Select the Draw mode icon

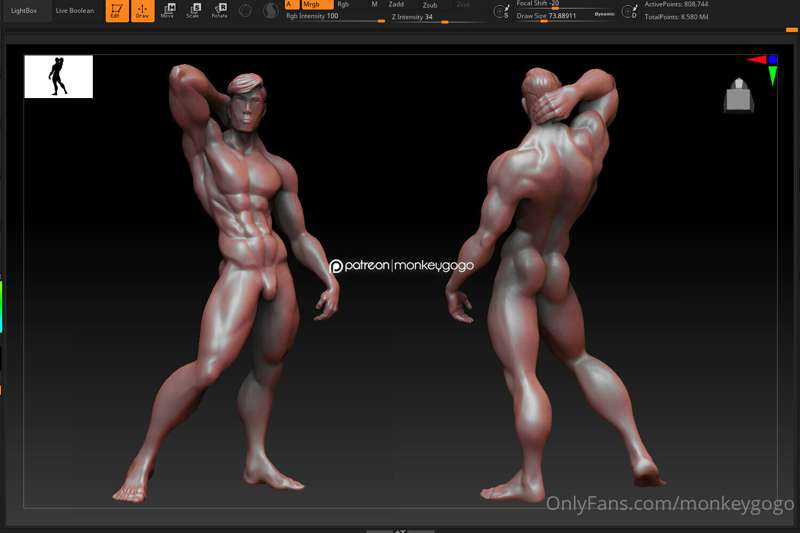tap(142, 11)
